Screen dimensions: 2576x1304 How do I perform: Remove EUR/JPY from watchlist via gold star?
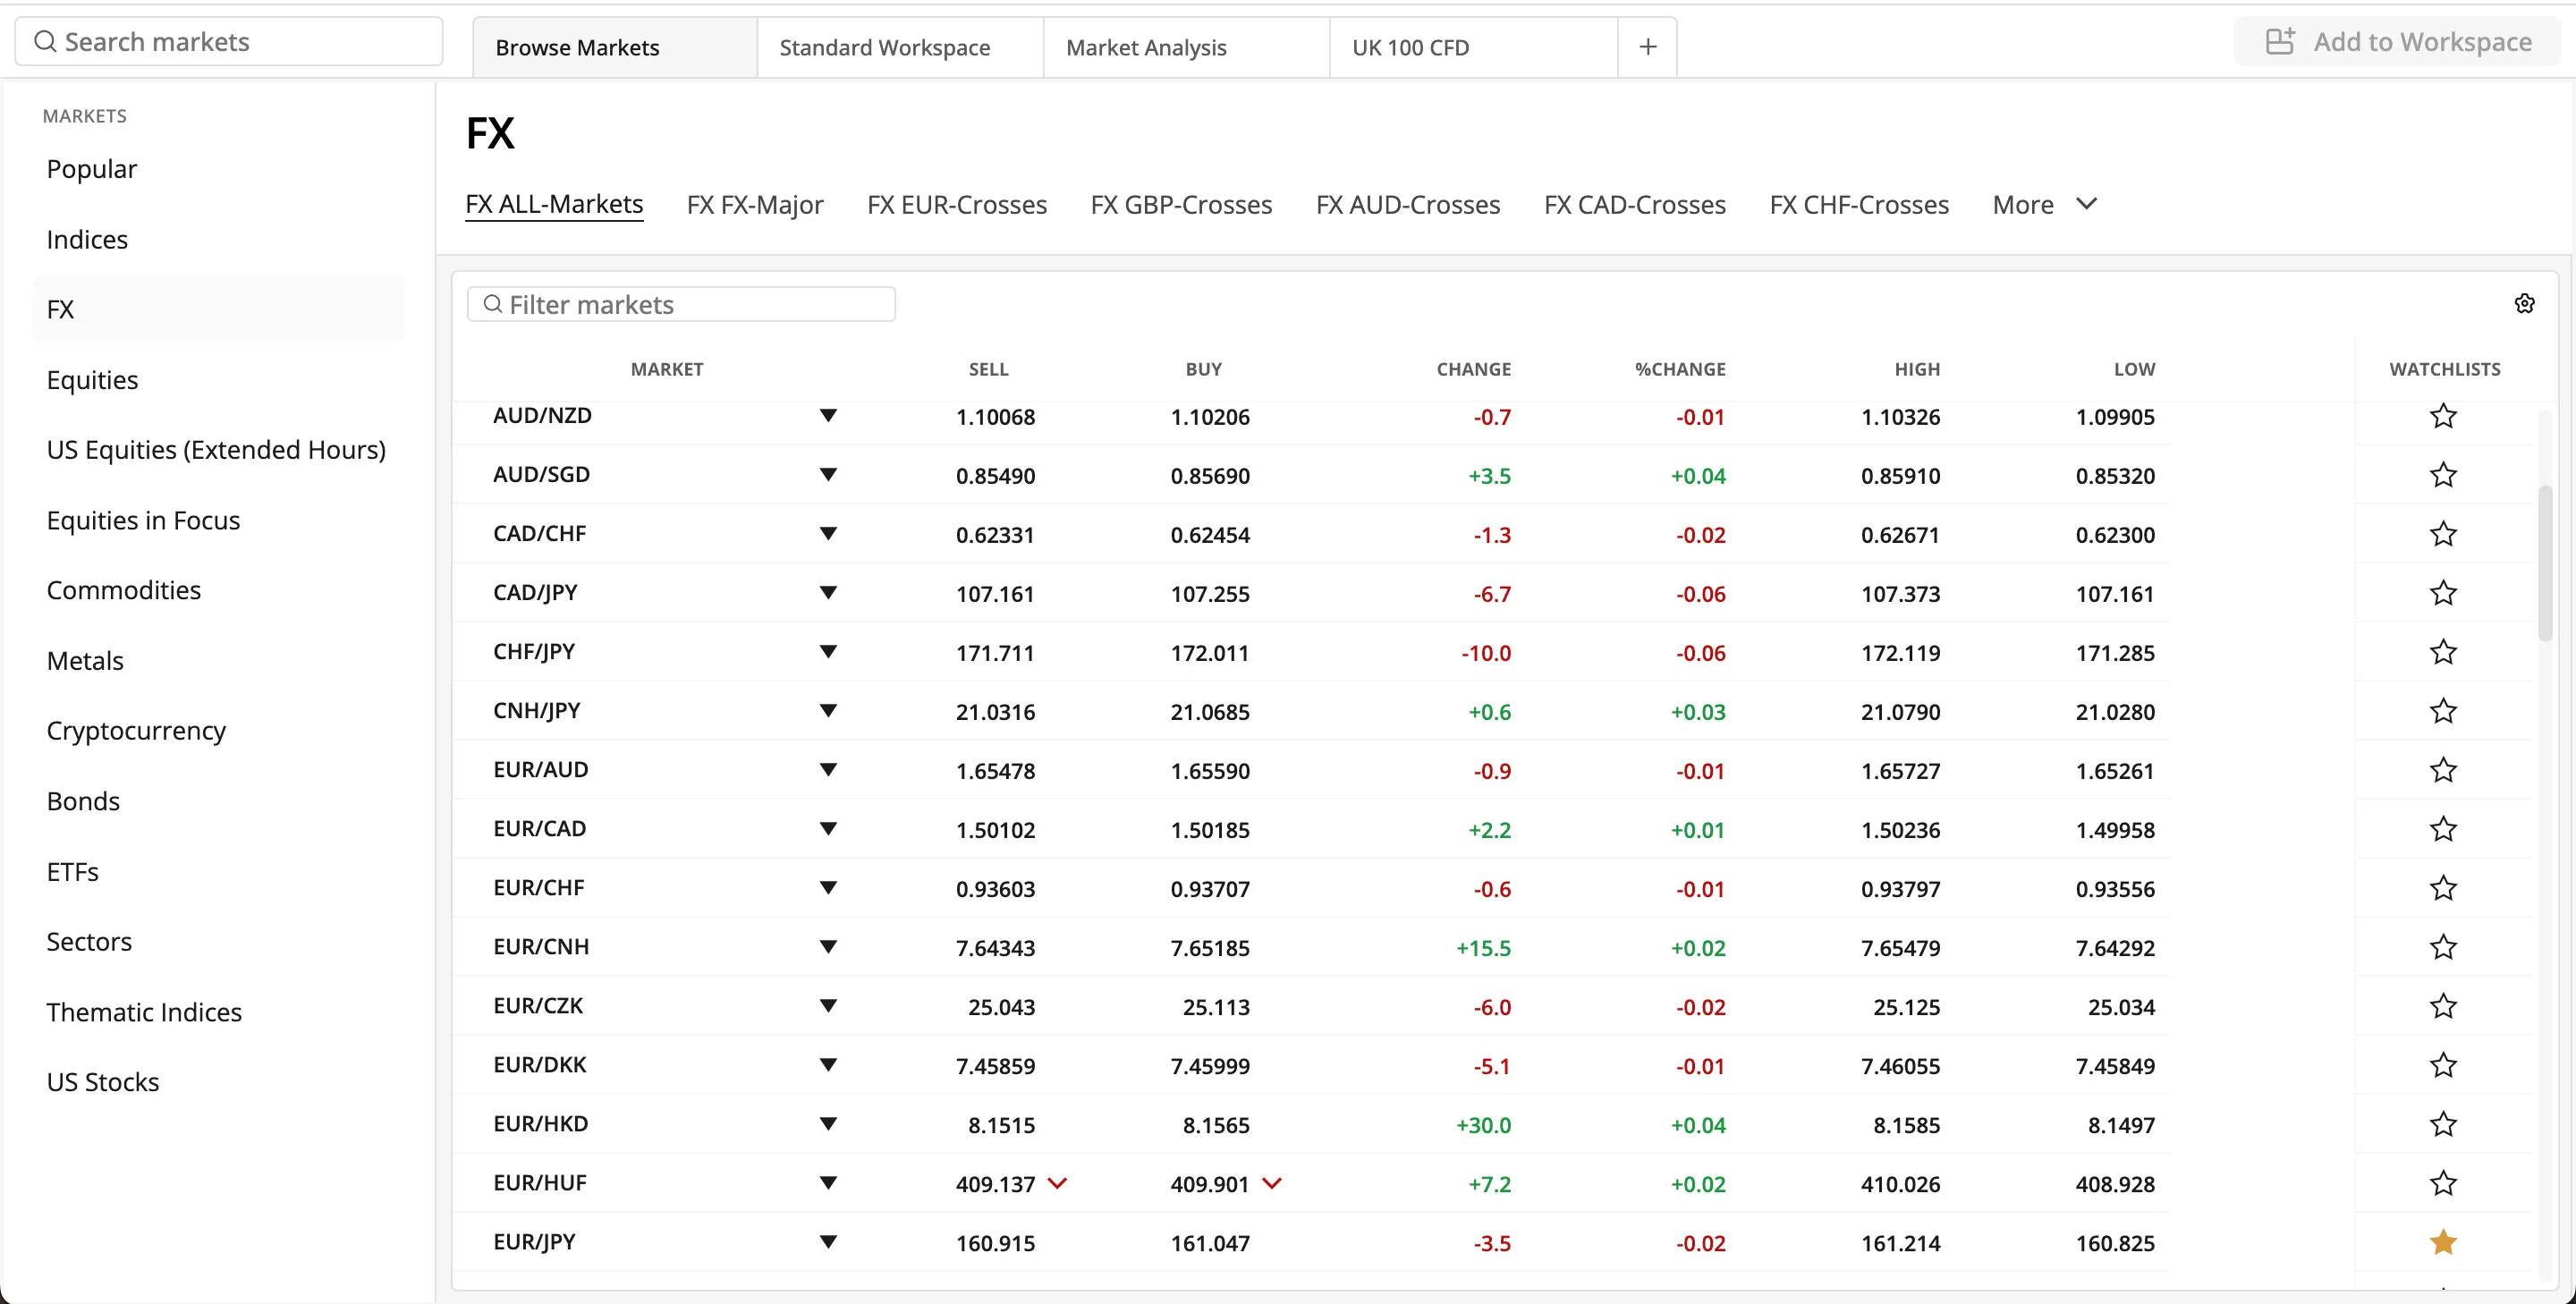(2443, 1243)
